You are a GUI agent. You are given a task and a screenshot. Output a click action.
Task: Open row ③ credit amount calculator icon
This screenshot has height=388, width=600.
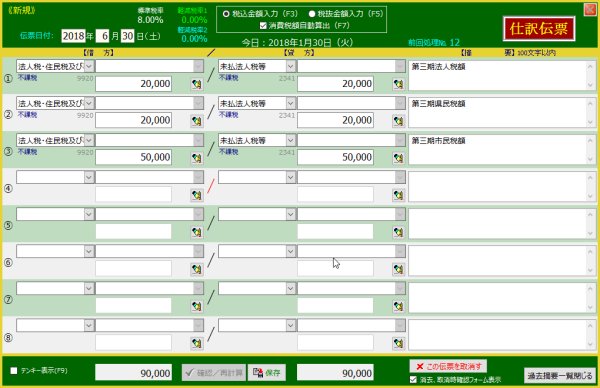pos(398,158)
